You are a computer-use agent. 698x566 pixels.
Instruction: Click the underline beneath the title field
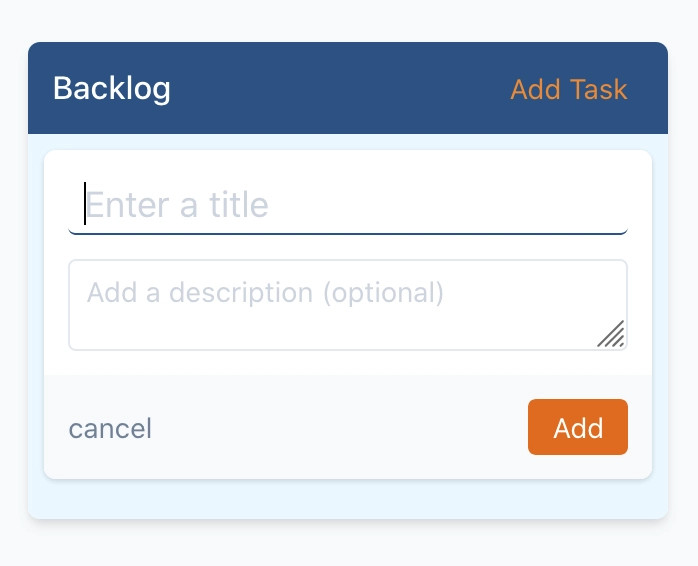(x=348, y=233)
